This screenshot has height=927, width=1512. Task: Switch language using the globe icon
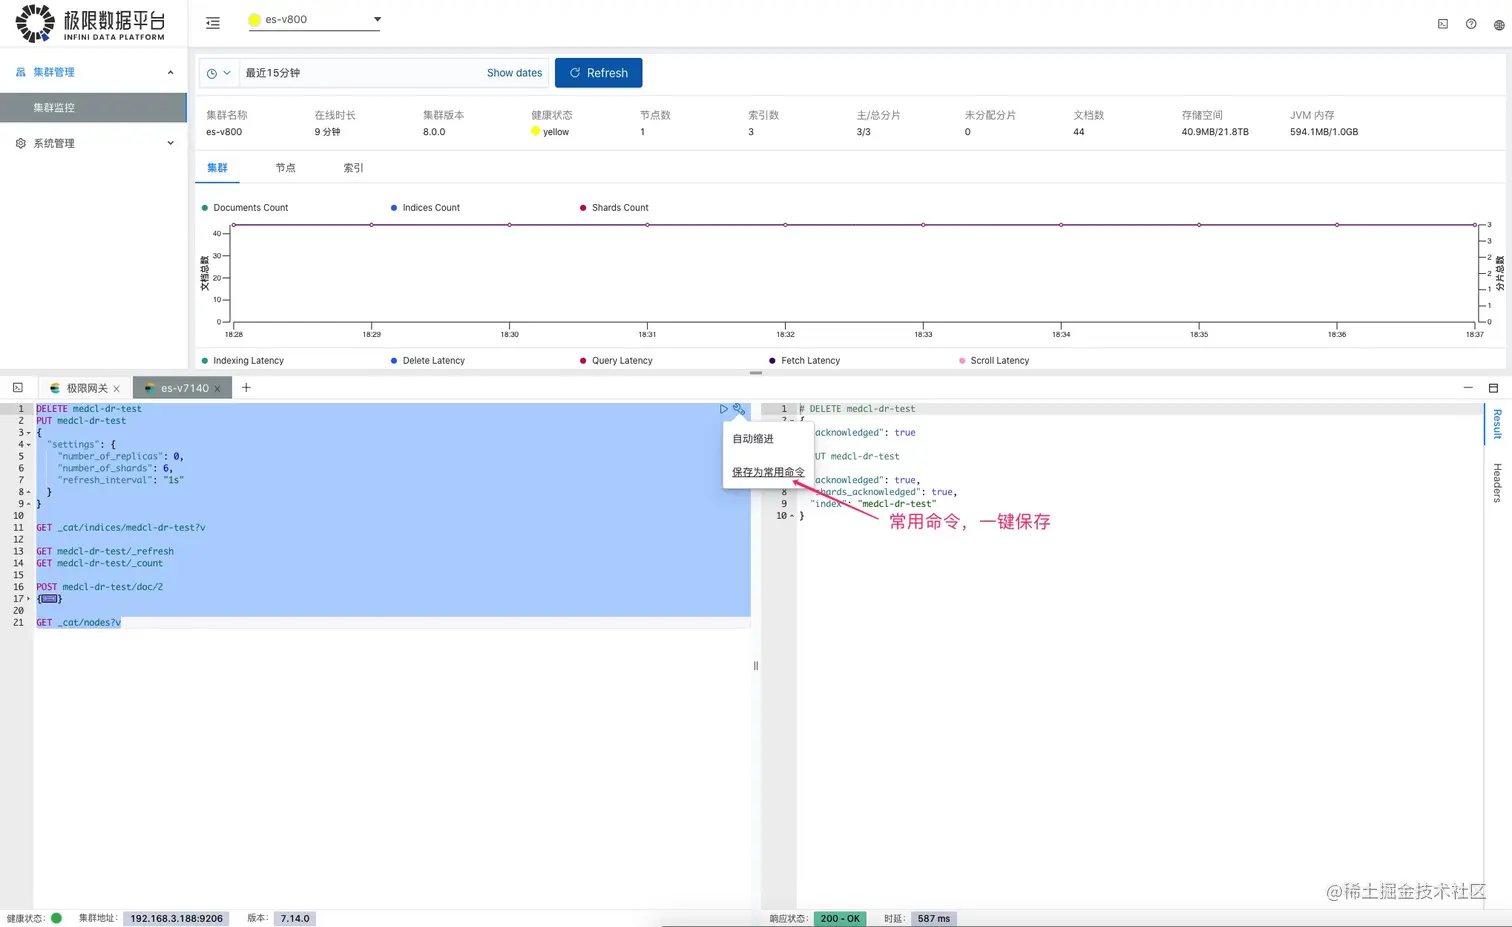click(x=1499, y=24)
